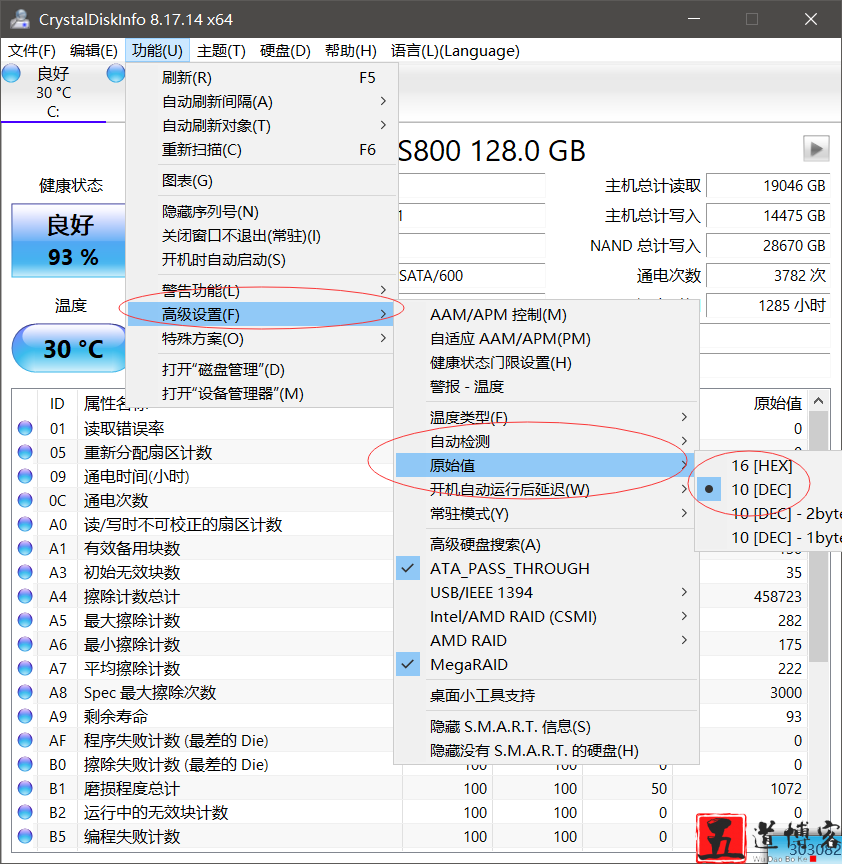Viewport: 842px width, 864px height.
Task: Open the 帮助(H) menu
Action: coord(350,51)
